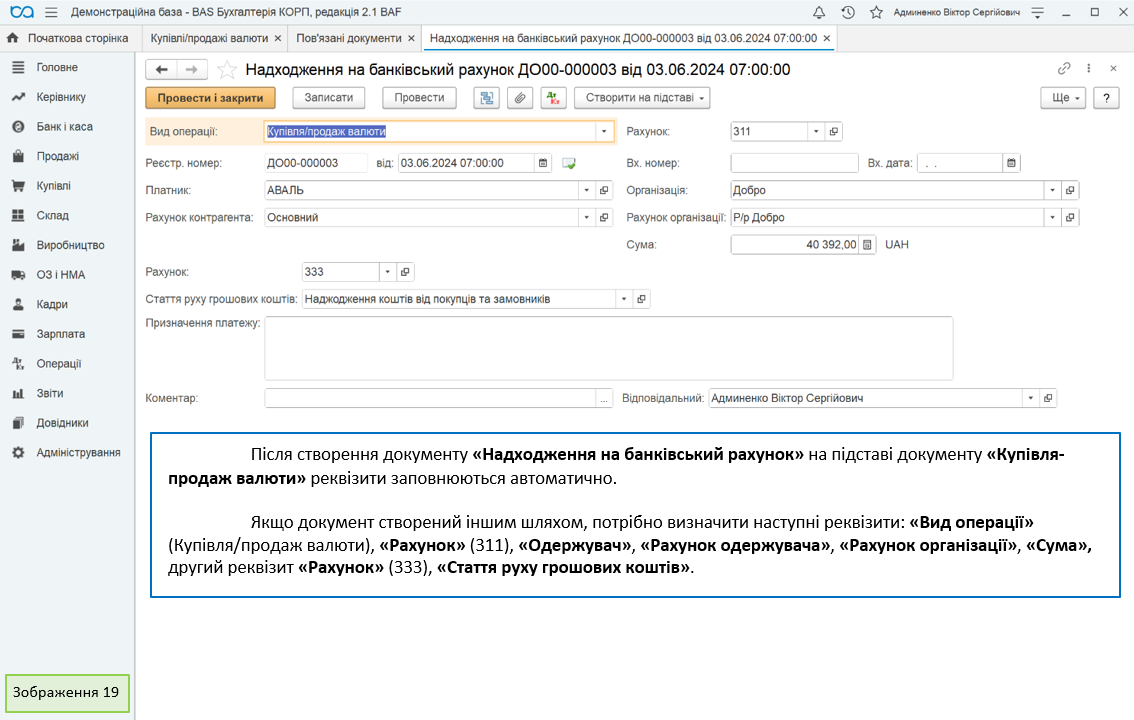Screen dimensions: 1134x720
Task: Close the Пов'язані документи tab
Action: tap(411, 38)
